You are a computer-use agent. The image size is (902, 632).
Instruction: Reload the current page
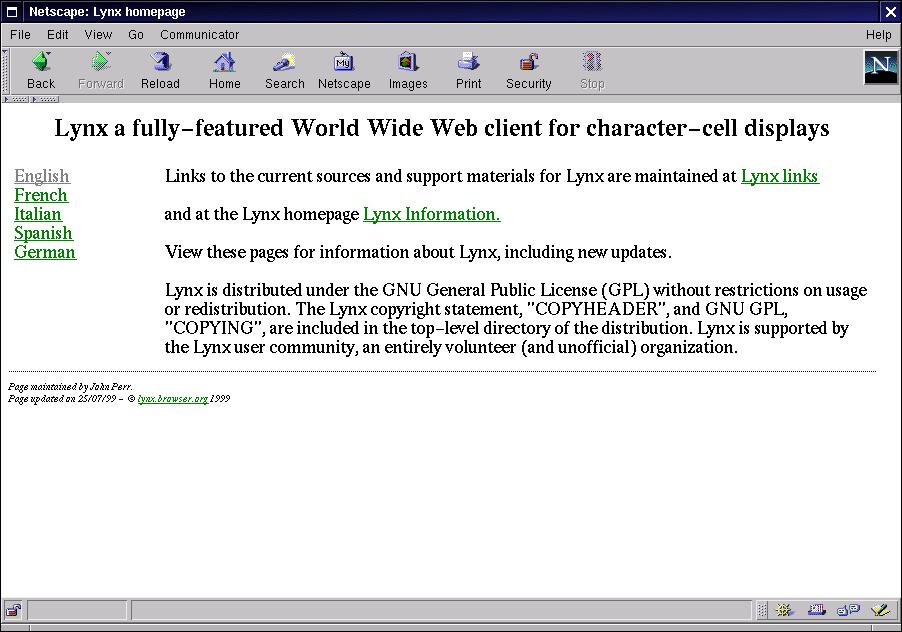pos(160,71)
